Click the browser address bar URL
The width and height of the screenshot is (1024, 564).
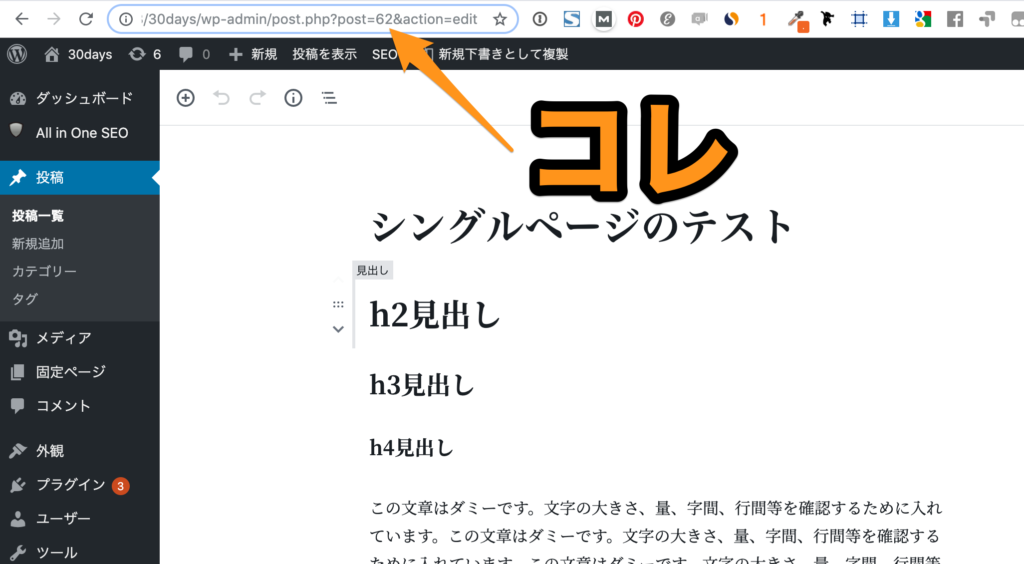[x=310, y=19]
